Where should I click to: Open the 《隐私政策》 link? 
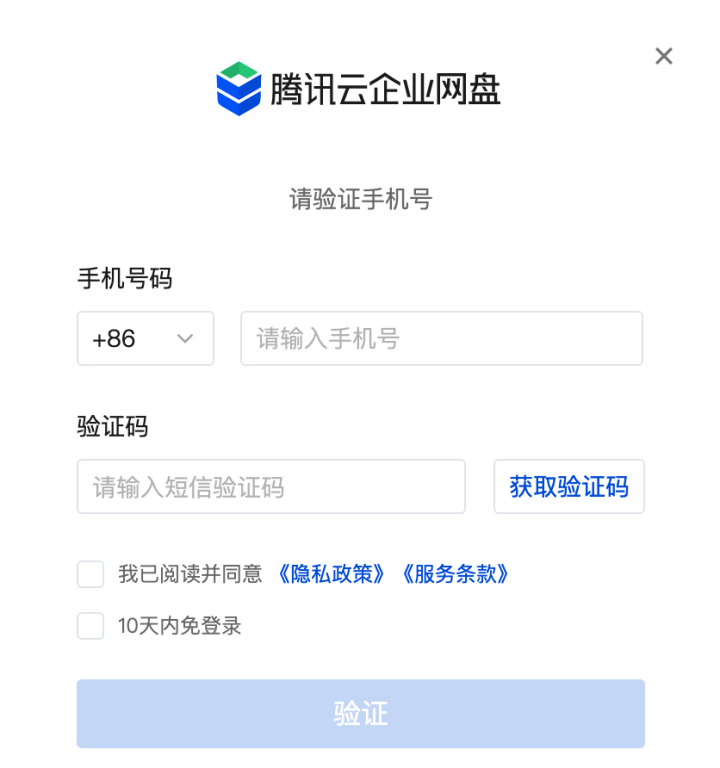331,574
